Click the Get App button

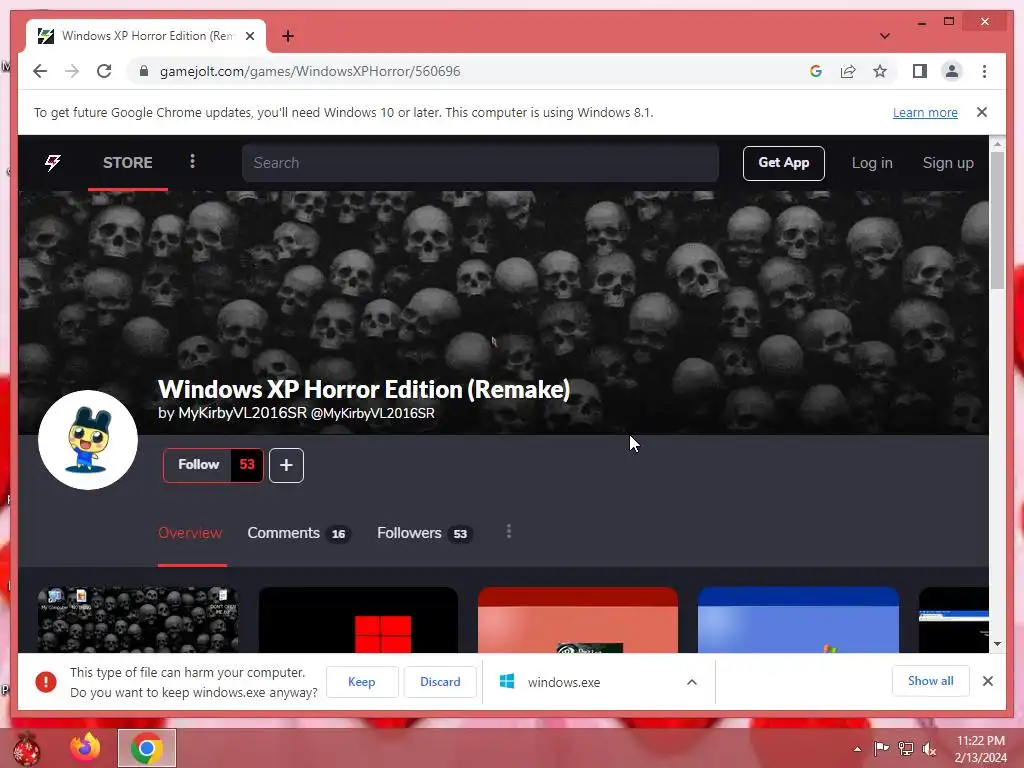tap(784, 163)
